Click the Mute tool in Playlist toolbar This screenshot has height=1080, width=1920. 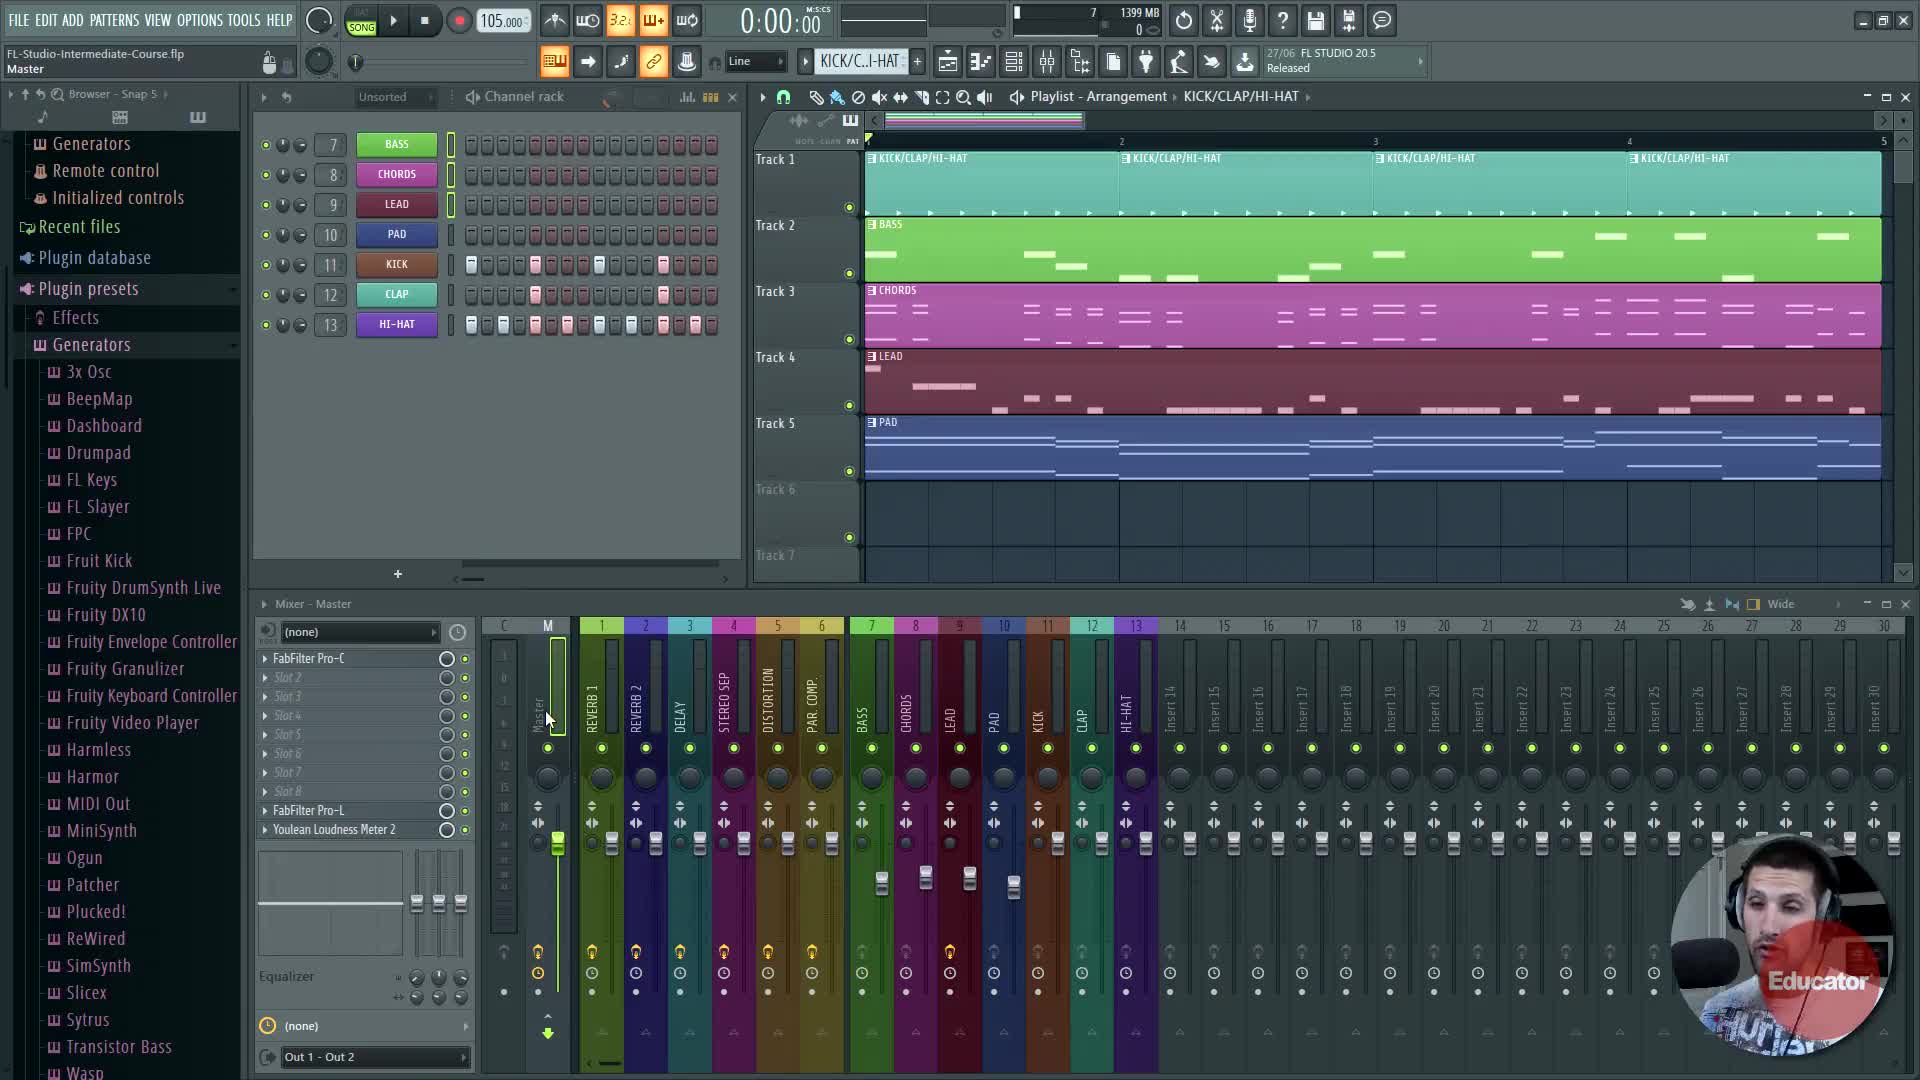tap(879, 97)
